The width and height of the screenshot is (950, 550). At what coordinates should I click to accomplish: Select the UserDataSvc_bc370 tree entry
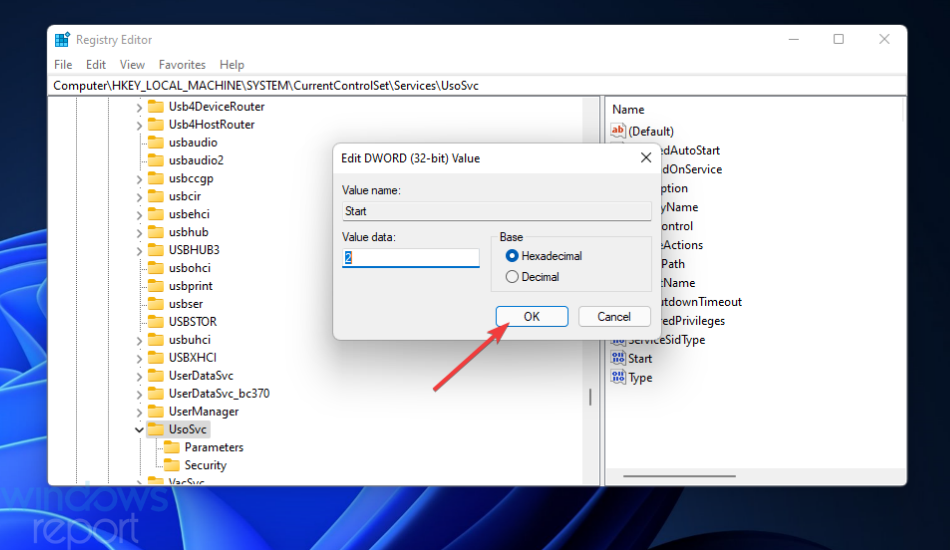tap(219, 394)
